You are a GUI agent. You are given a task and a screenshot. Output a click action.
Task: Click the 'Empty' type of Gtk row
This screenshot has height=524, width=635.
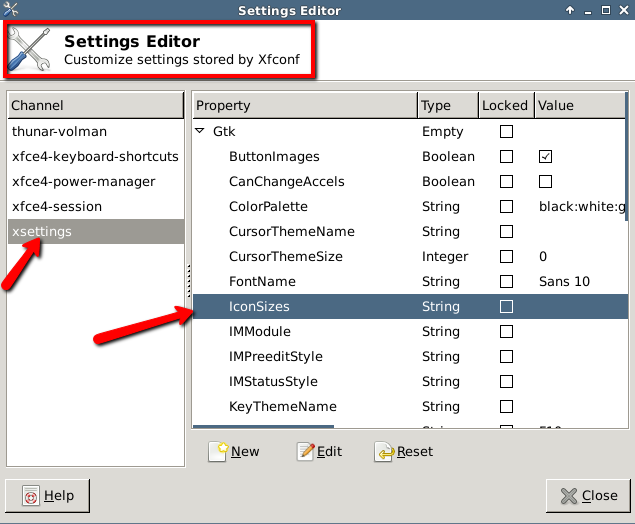(x=442, y=132)
